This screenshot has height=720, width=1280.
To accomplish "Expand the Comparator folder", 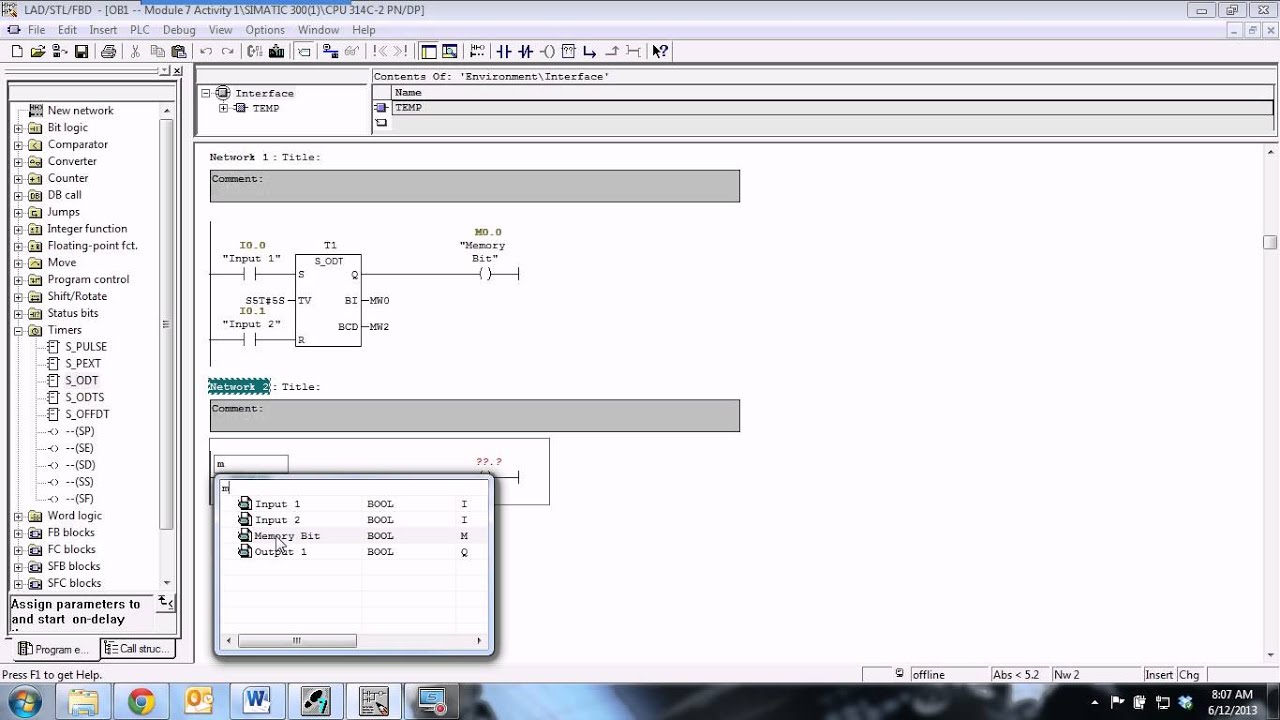I will (18, 145).
